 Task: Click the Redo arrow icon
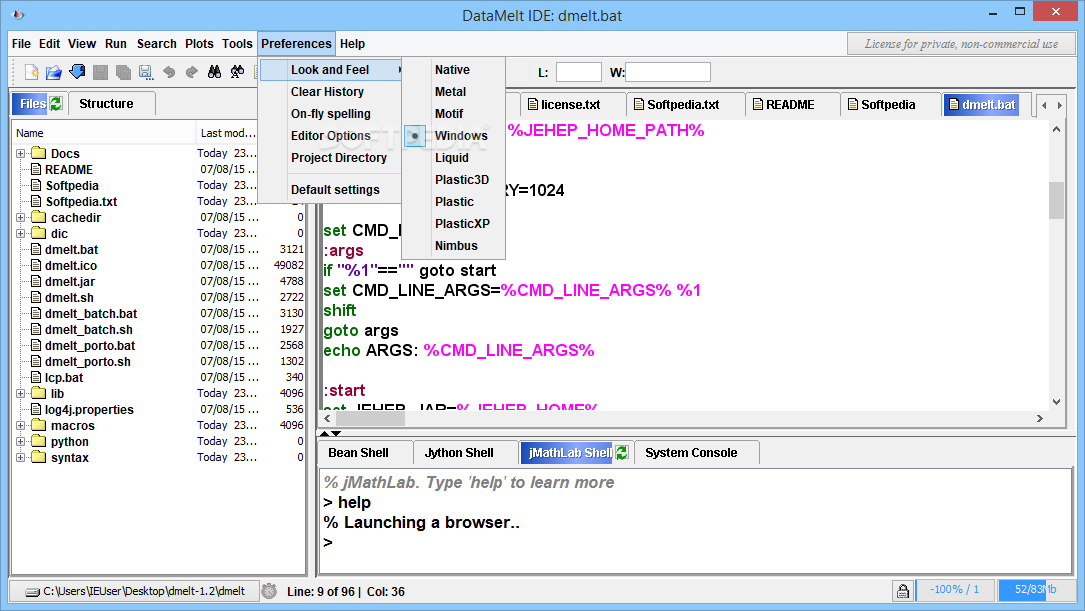pos(192,72)
